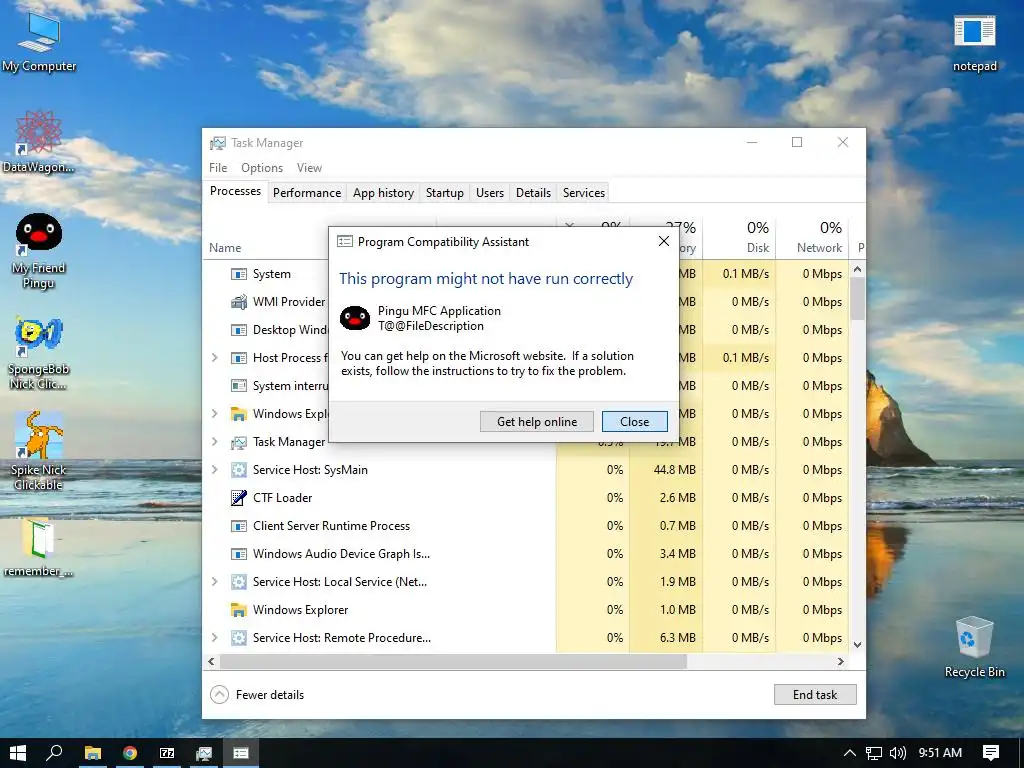Viewport: 1024px width, 768px height.
Task: Click the bottom Windows Explorer folder icon
Action: pos(239,610)
